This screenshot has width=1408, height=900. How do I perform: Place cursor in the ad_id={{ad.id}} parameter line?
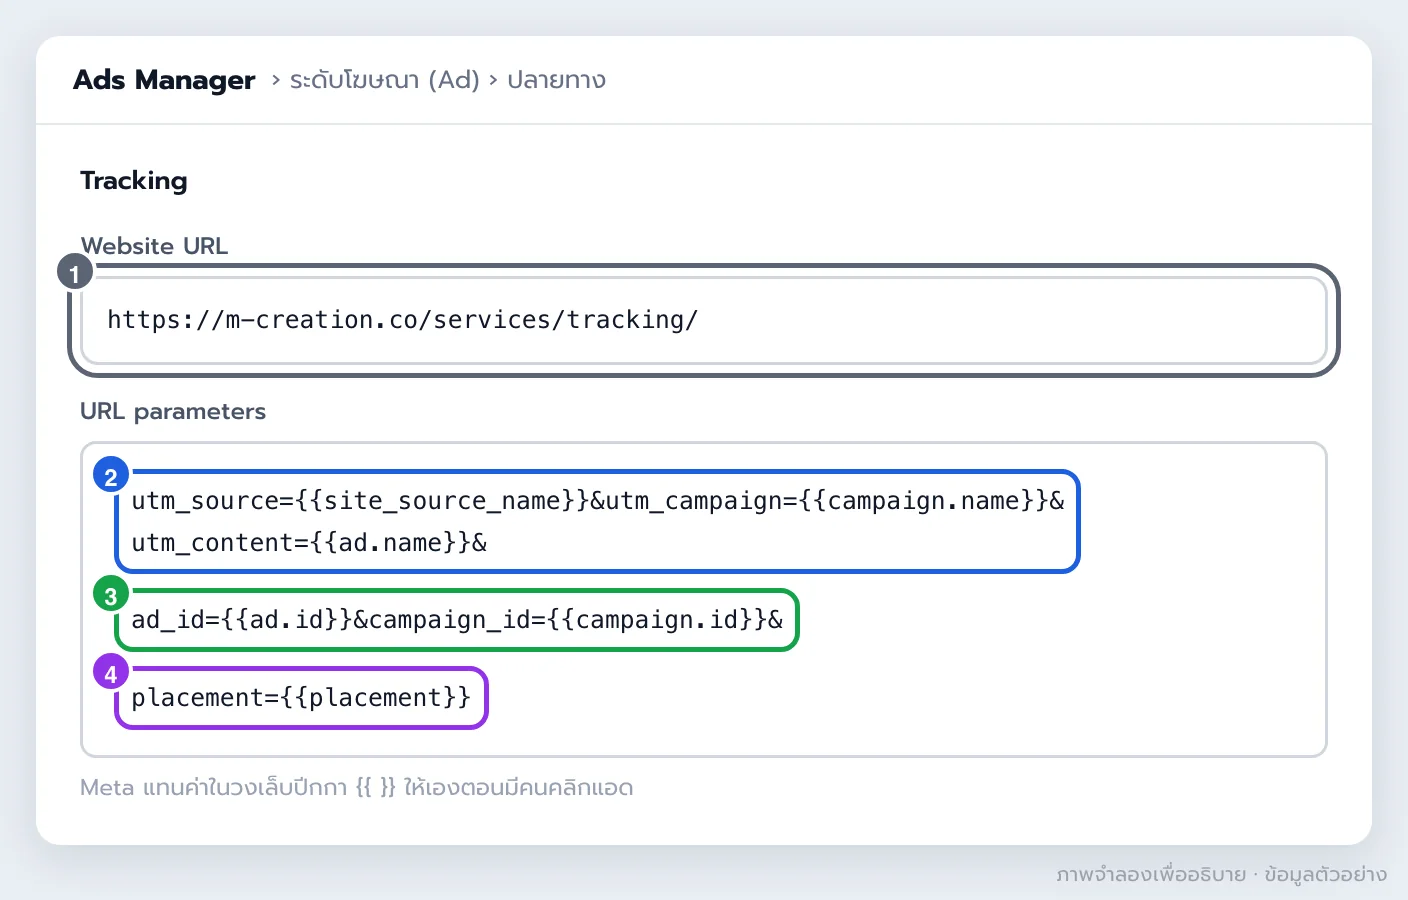point(457,620)
